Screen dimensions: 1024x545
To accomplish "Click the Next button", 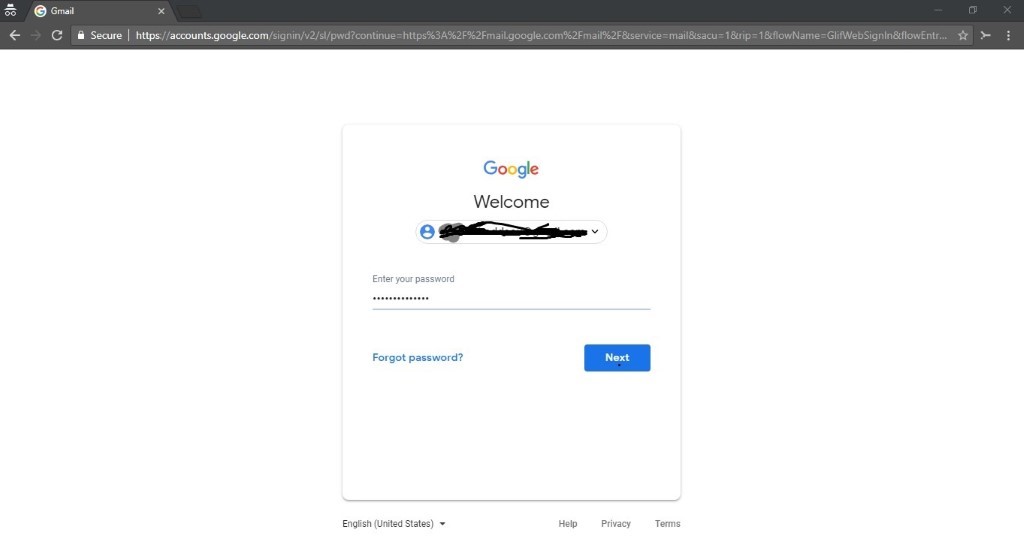I will [617, 358].
